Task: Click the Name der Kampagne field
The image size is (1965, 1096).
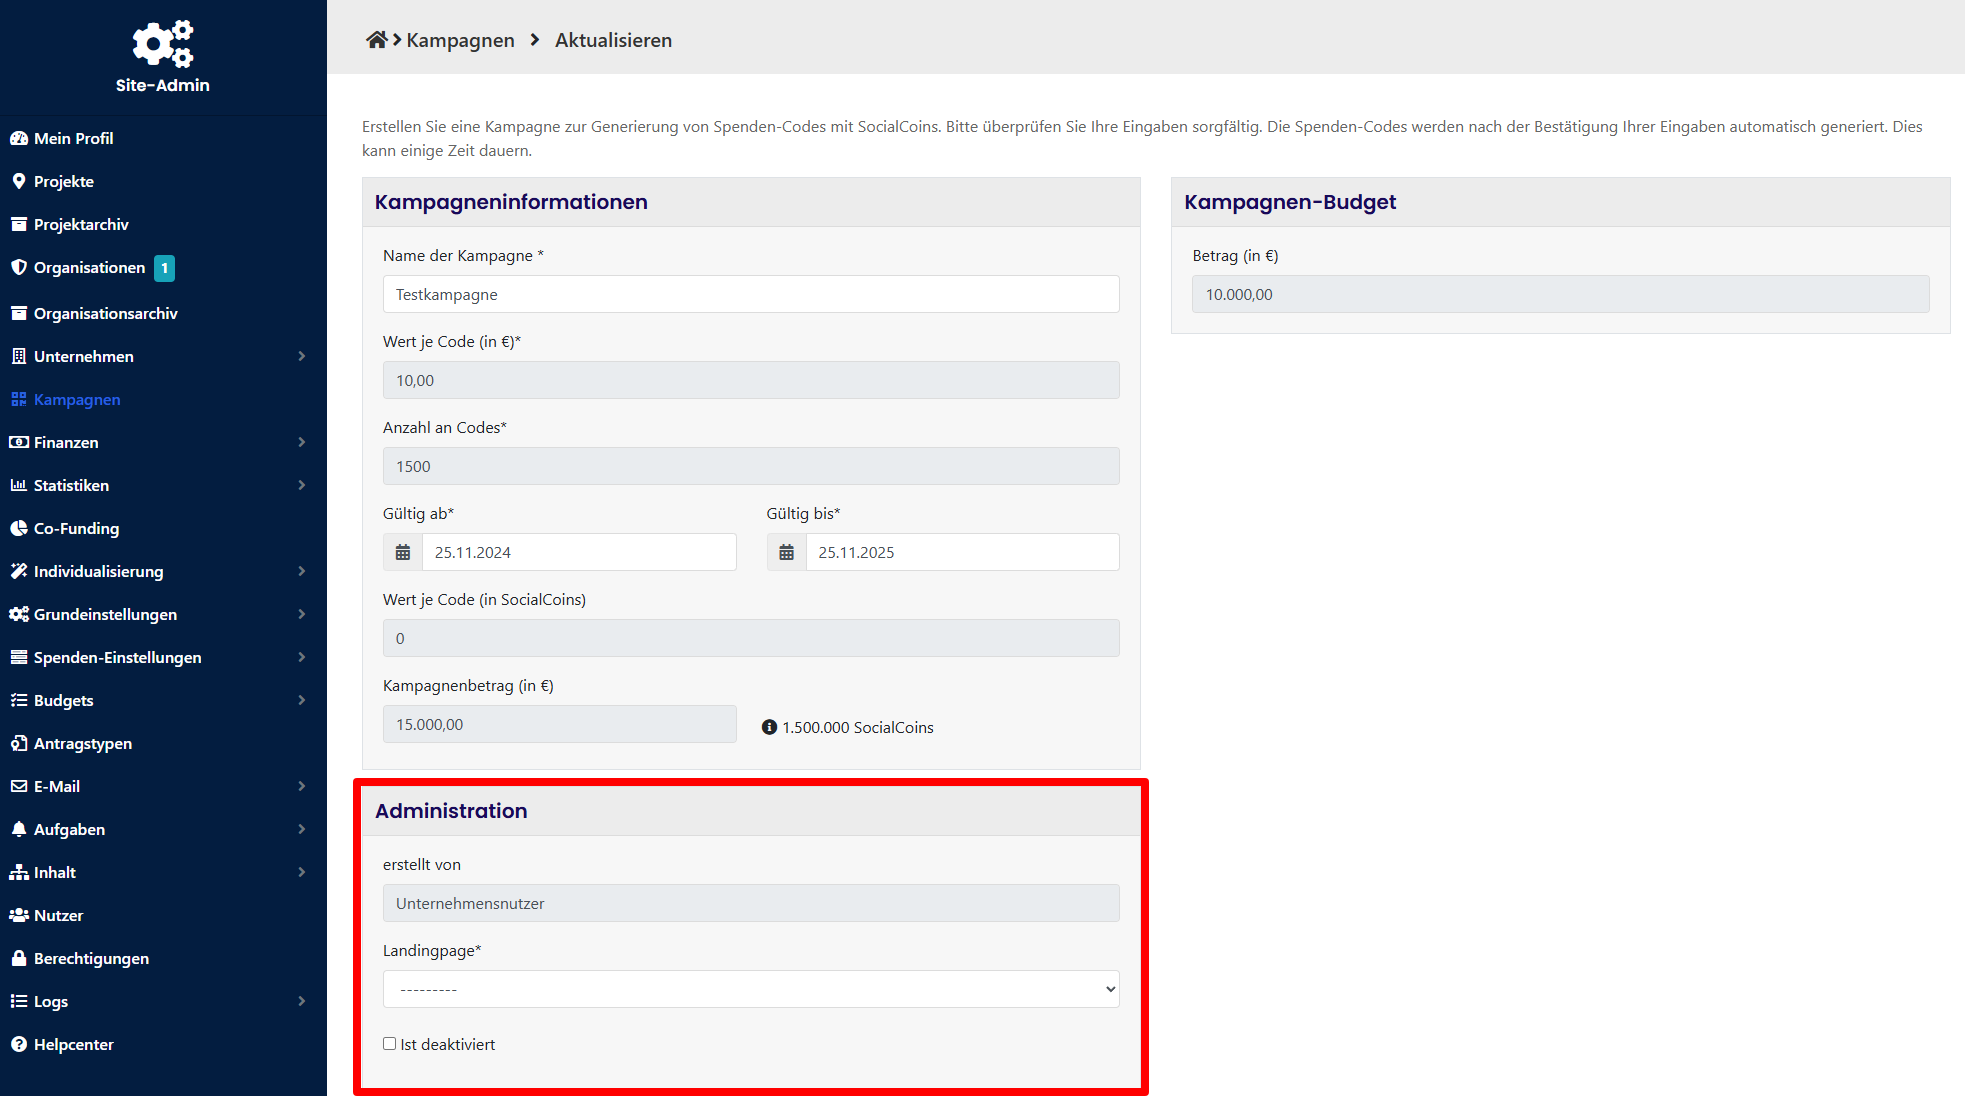Action: 751,294
